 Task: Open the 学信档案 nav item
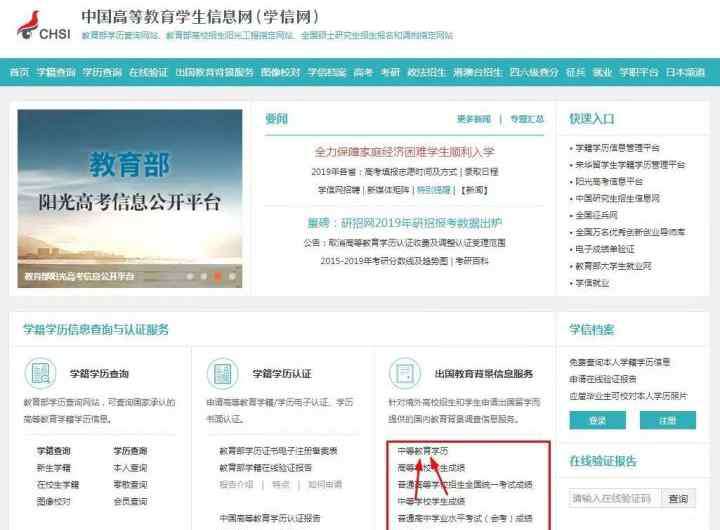click(327, 73)
